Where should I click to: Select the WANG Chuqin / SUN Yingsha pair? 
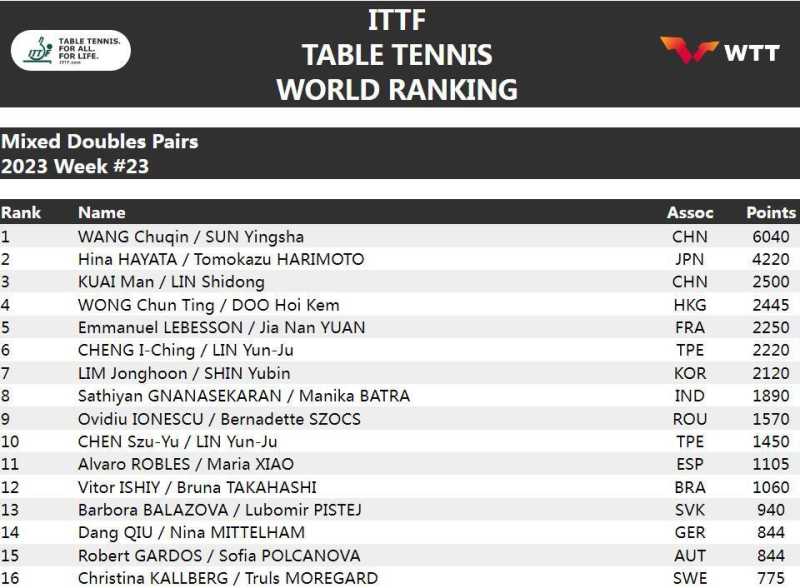[191, 237]
